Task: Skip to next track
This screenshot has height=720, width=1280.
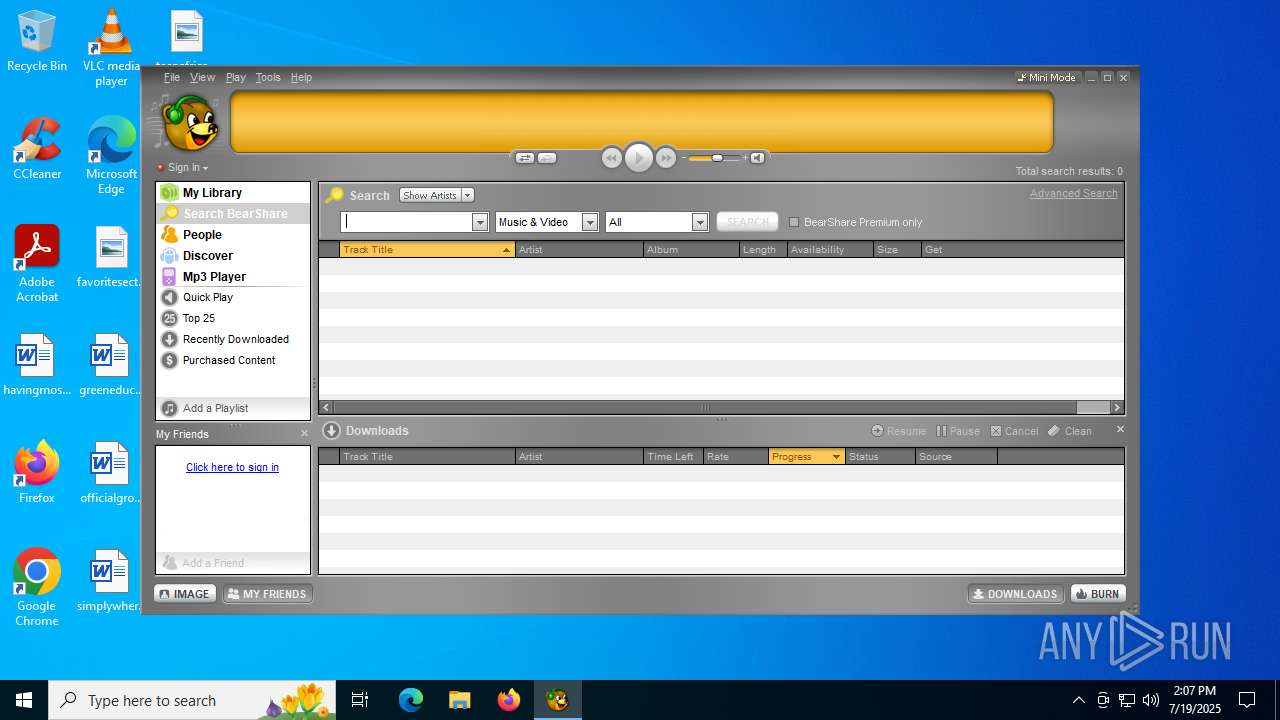Action: (665, 158)
